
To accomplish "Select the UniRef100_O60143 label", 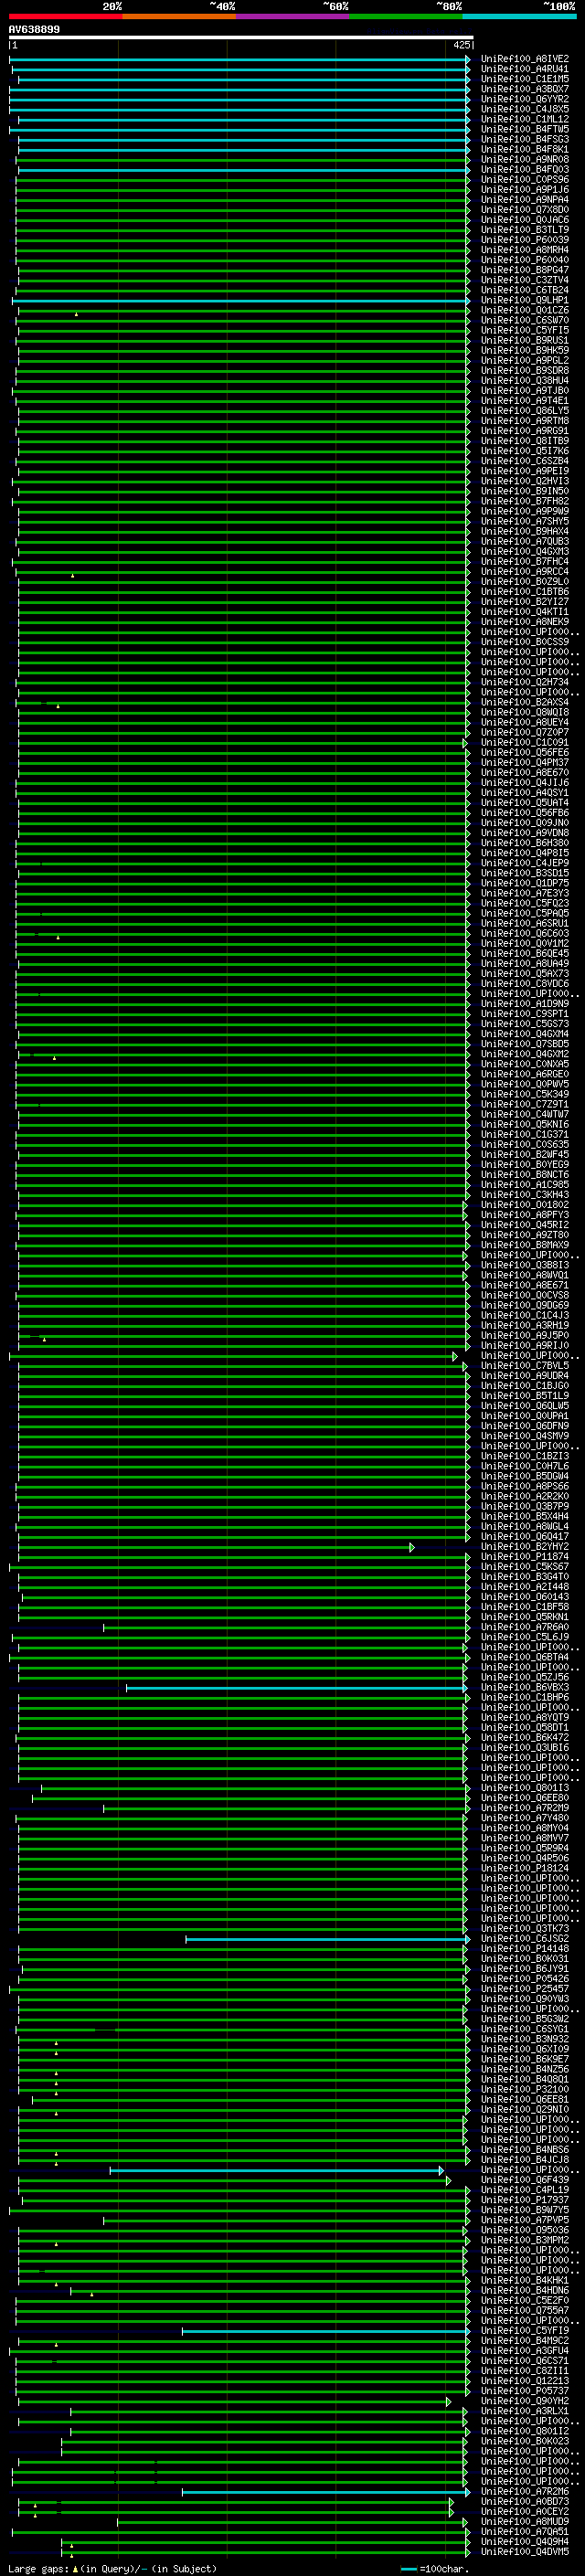I will pos(525,1596).
